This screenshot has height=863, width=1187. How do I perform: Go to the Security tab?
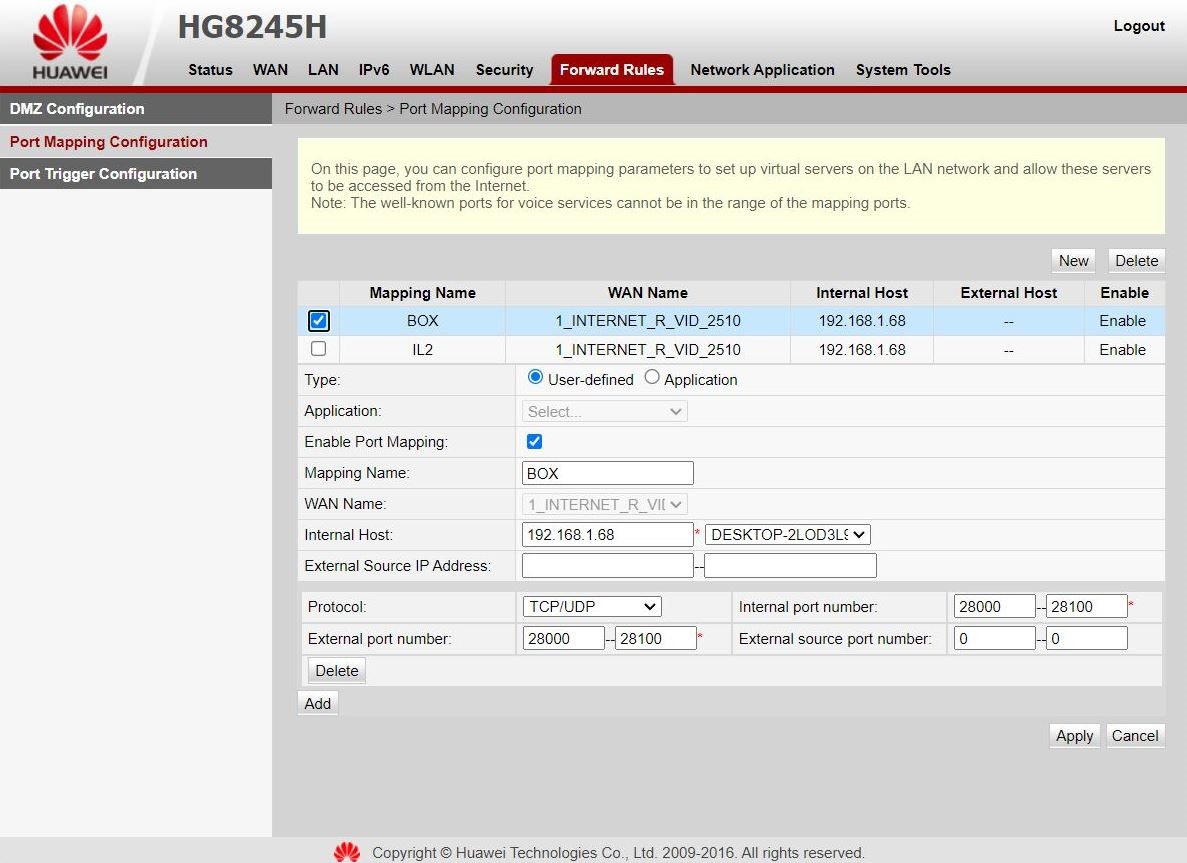(x=504, y=70)
